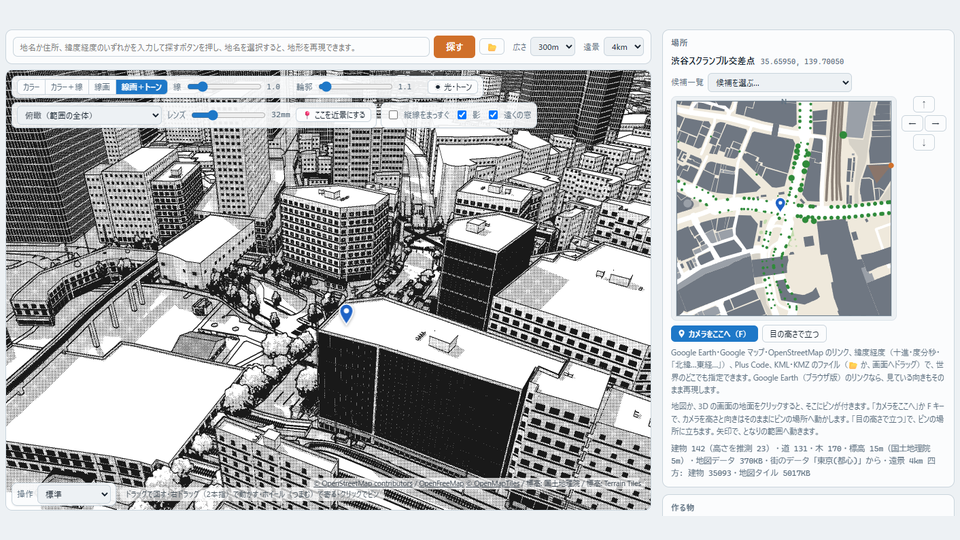Select the カラー＋線 render mode tab

tap(66, 87)
